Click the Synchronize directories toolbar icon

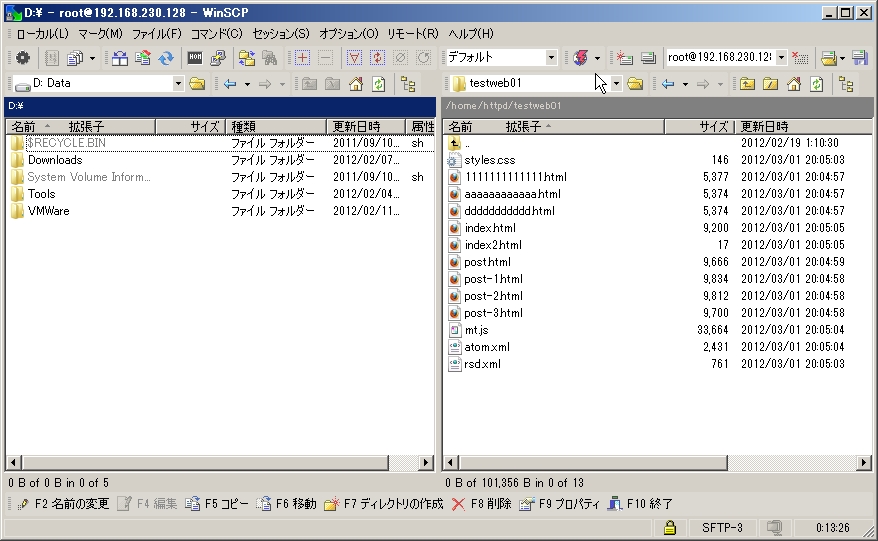[x=143, y=57]
